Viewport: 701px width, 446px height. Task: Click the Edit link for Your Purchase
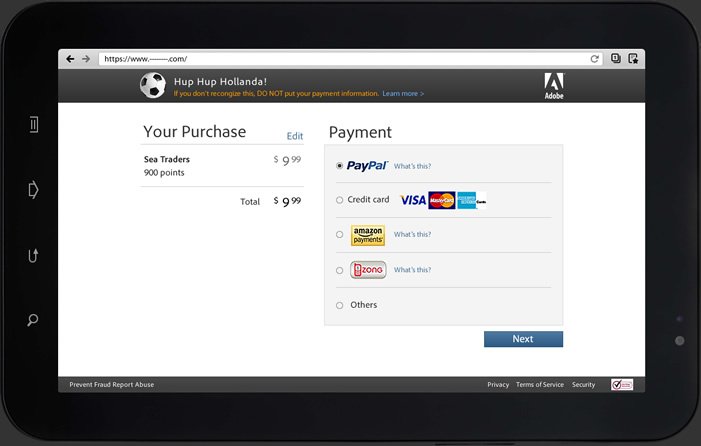click(x=295, y=136)
